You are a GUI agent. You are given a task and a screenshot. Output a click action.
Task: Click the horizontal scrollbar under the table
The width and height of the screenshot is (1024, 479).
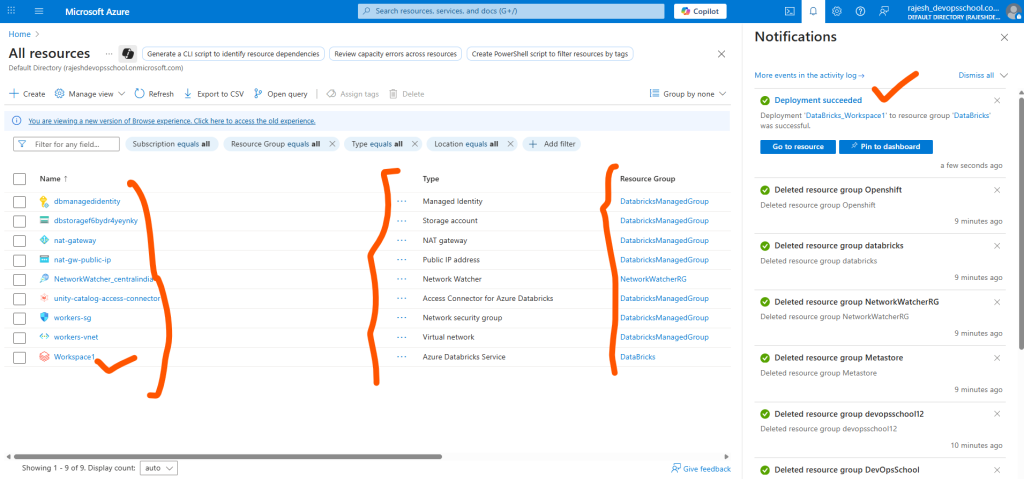227,456
